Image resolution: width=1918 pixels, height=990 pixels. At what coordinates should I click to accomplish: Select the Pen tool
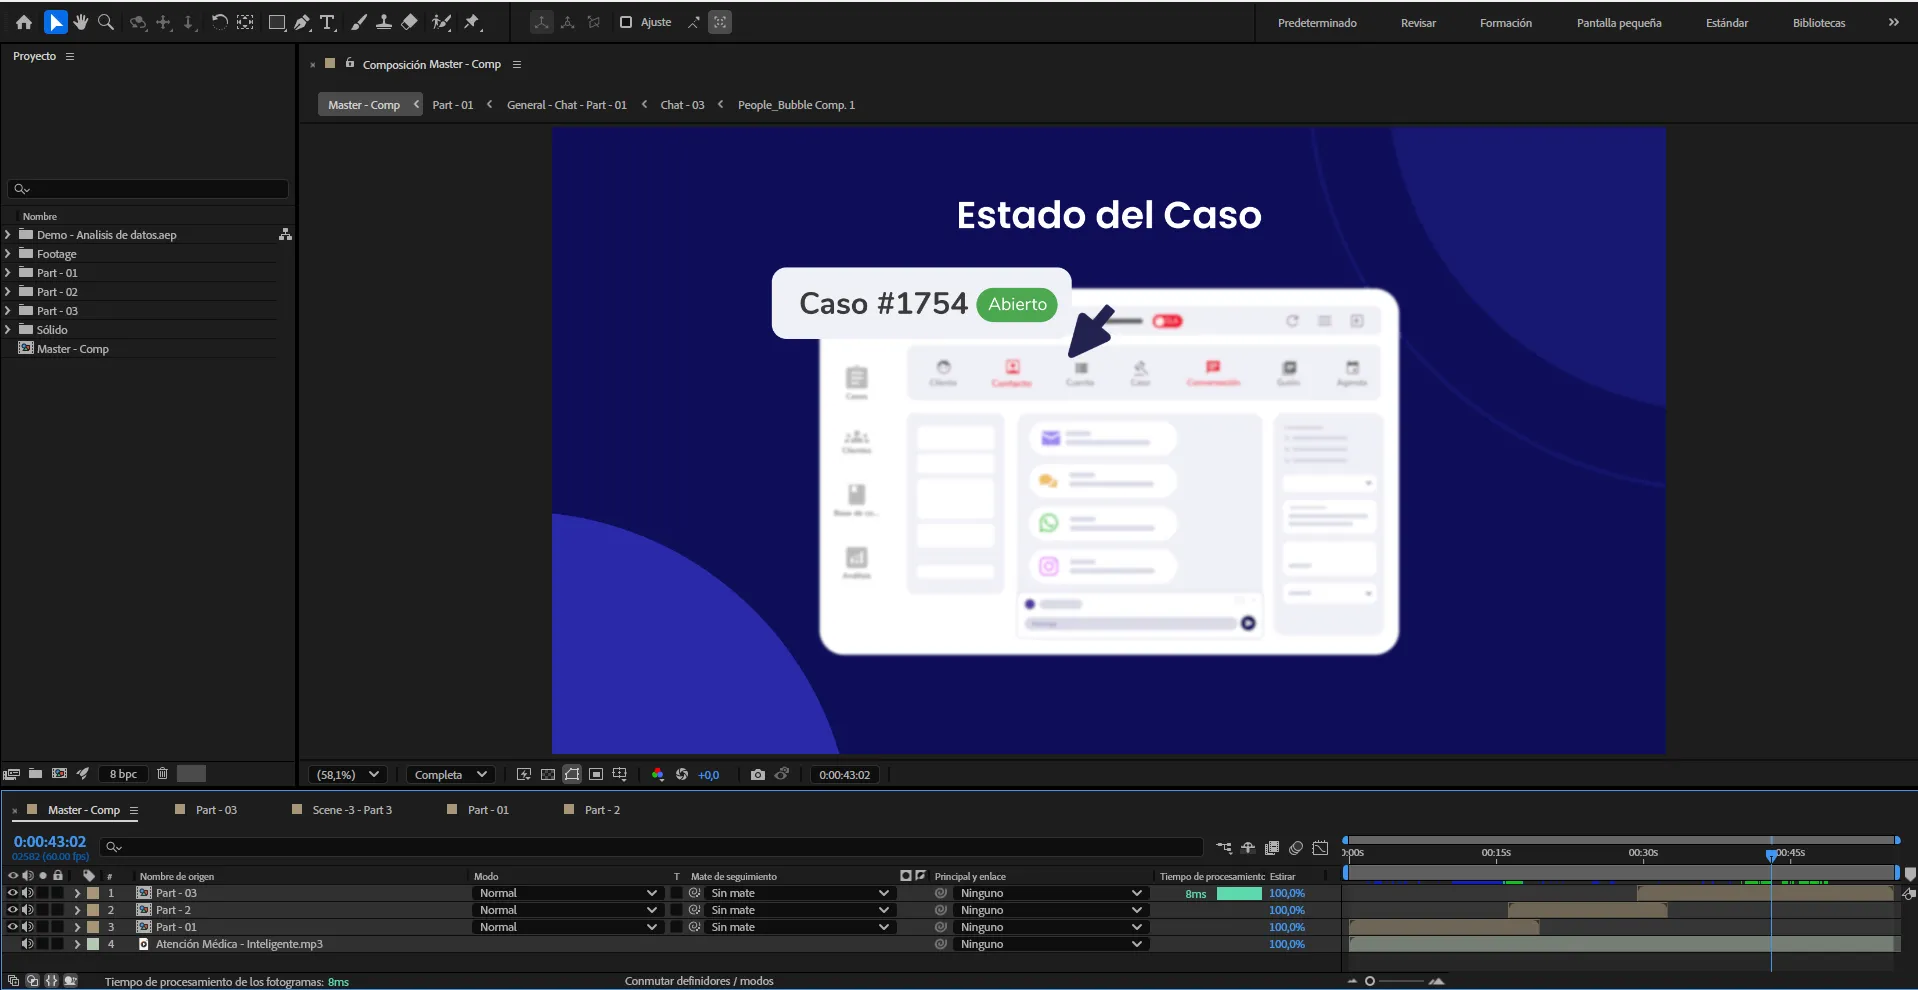point(302,22)
